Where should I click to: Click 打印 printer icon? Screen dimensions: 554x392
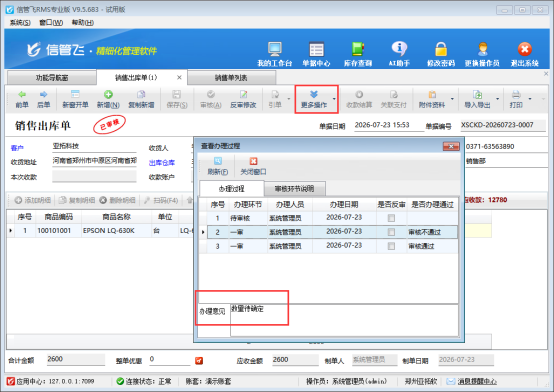pos(516,99)
